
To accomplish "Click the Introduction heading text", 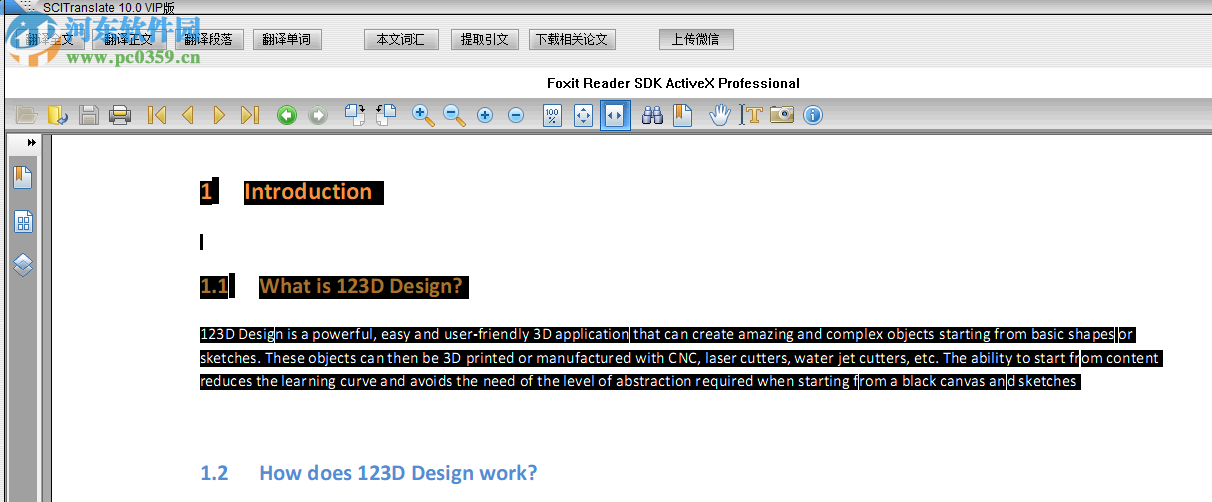I will point(308,192).
